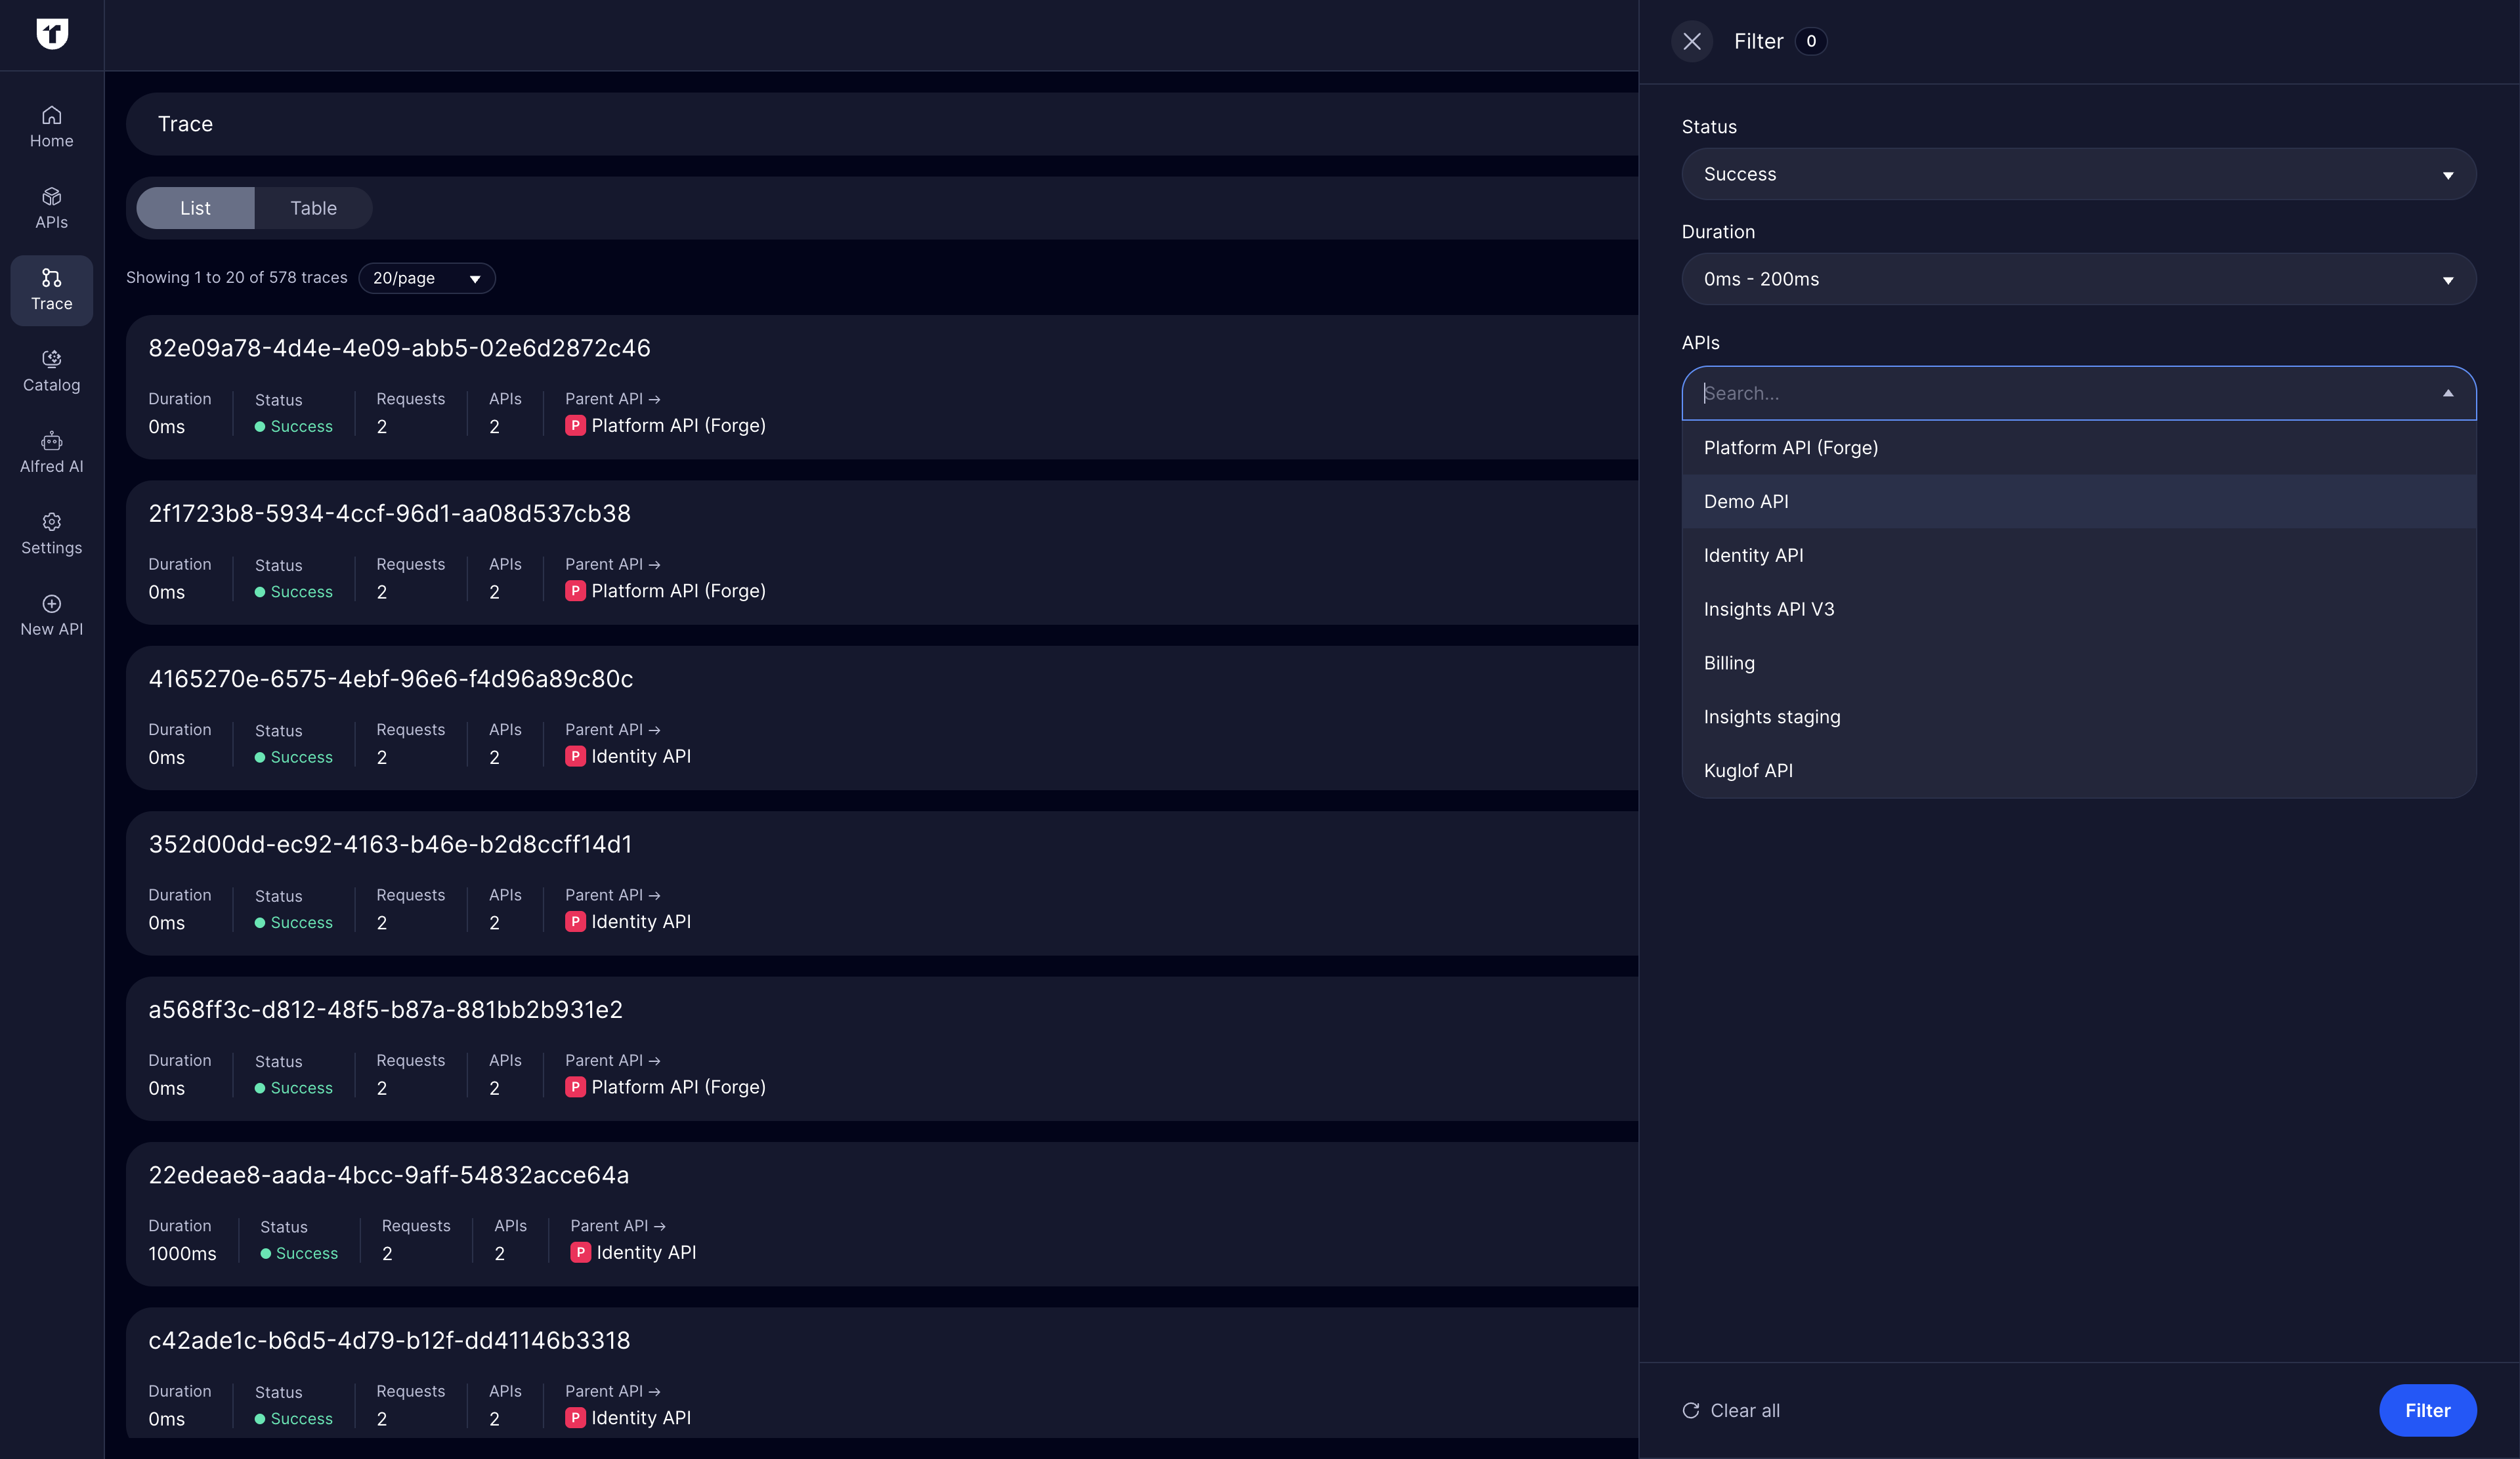Select the APIs icon in the sidebar
Screen dimensions: 2520x1459
[x=51, y=207]
